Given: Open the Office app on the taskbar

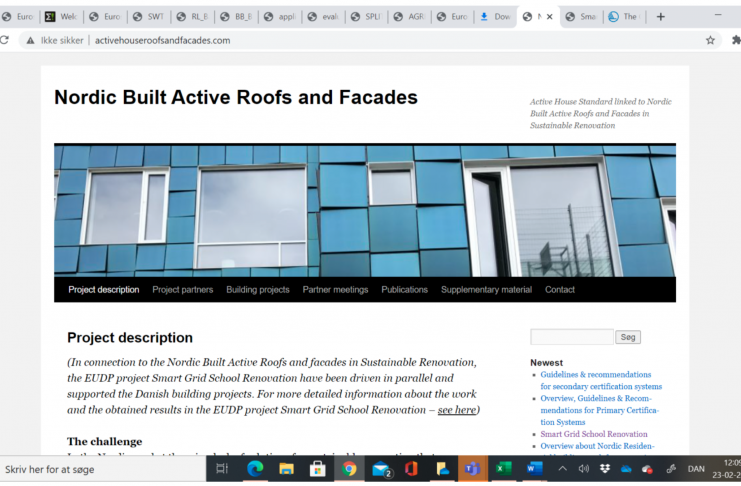Looking at the screenshot, I should coord(411,469).
